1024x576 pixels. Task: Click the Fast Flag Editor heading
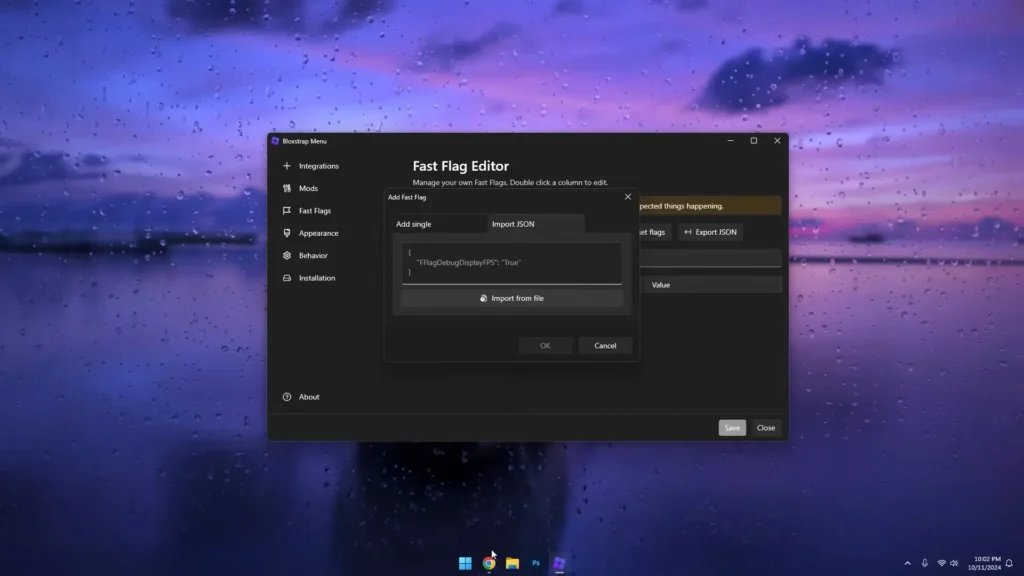pyautogui.click(x=460, y=166)
